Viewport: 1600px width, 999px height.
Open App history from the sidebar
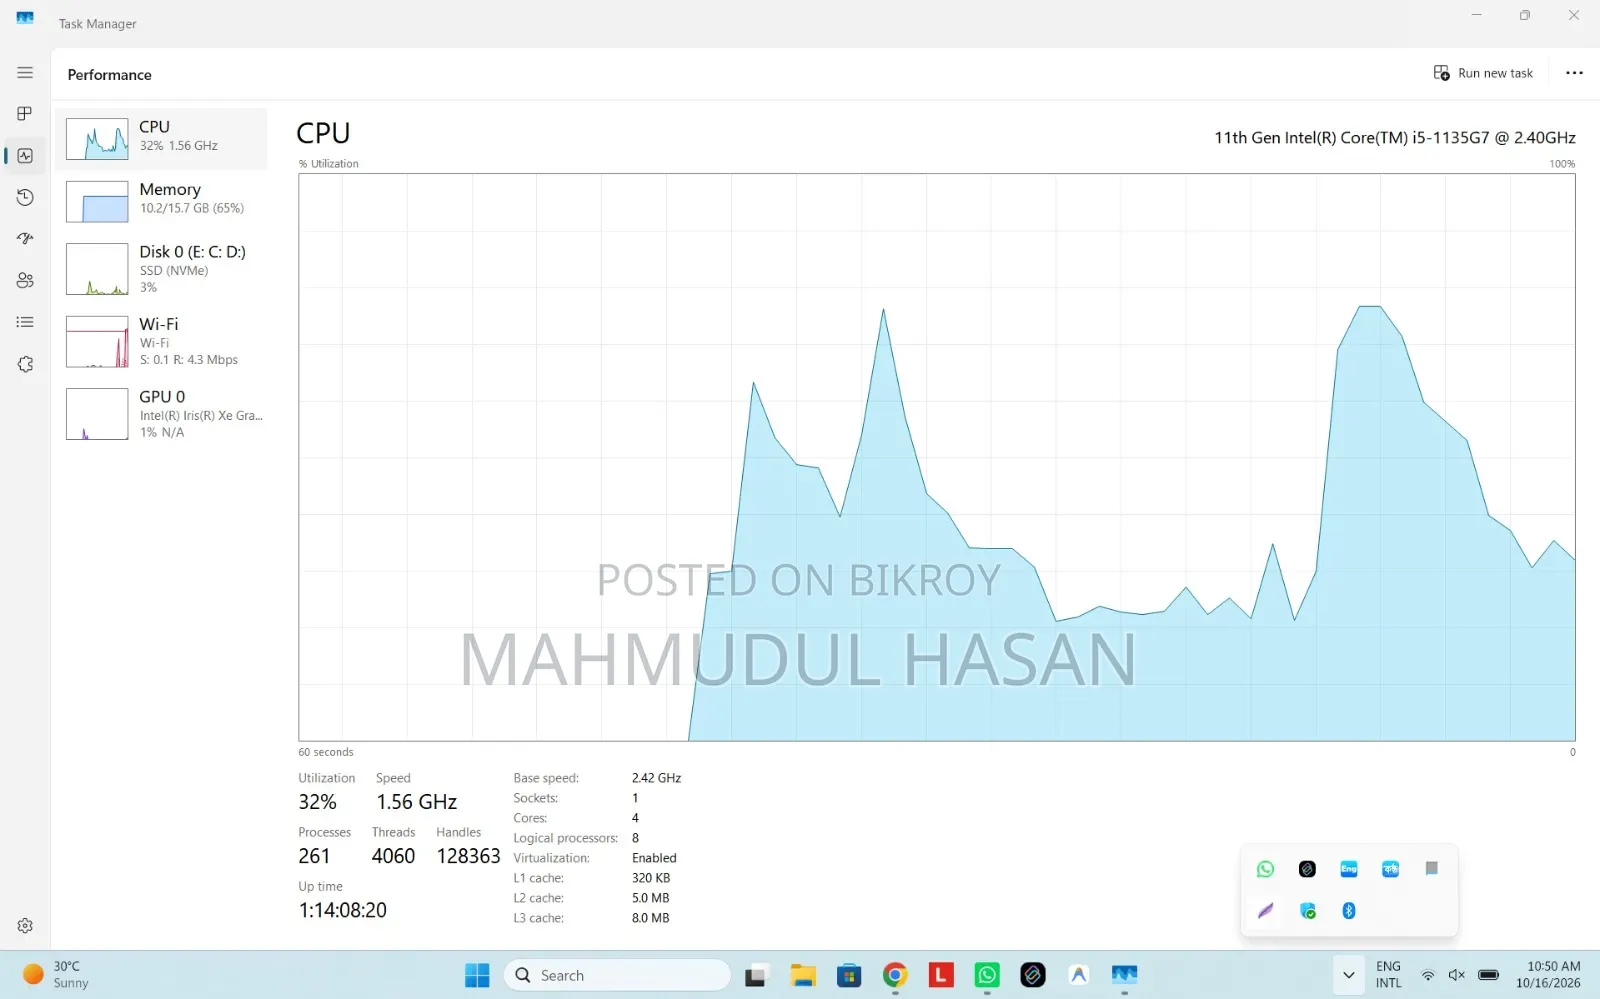point(25,197)
